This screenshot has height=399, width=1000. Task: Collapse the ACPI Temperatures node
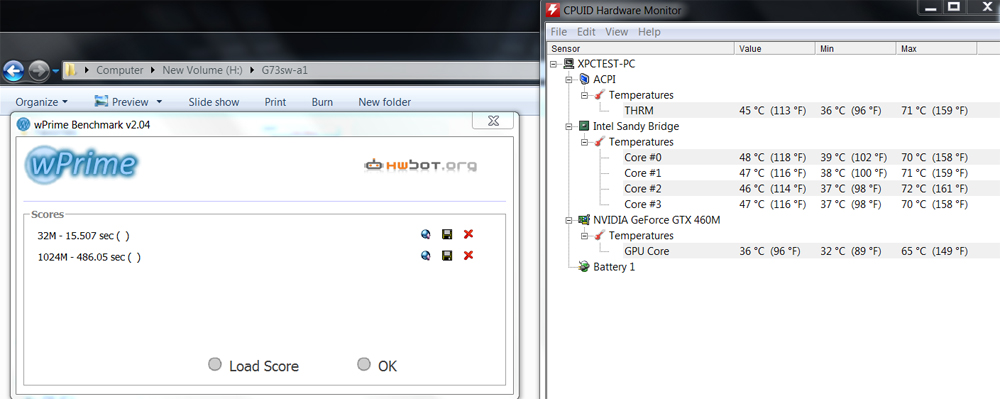tap(584, 95)
